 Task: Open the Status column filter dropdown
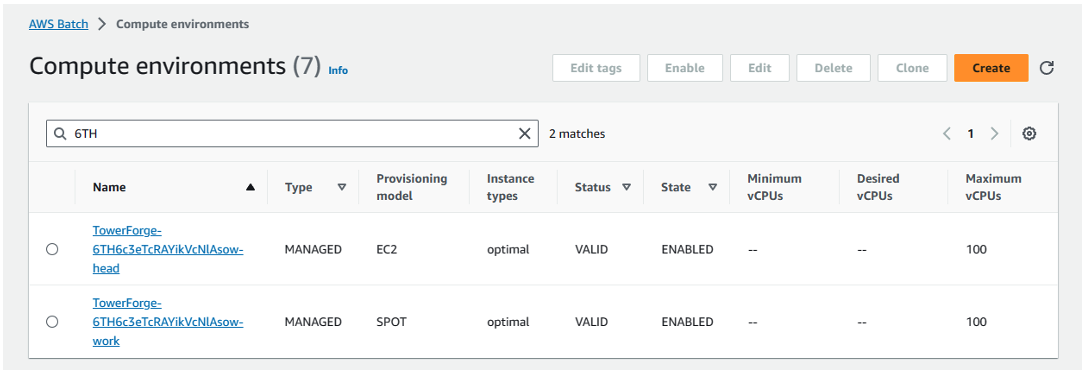(627, 187)
